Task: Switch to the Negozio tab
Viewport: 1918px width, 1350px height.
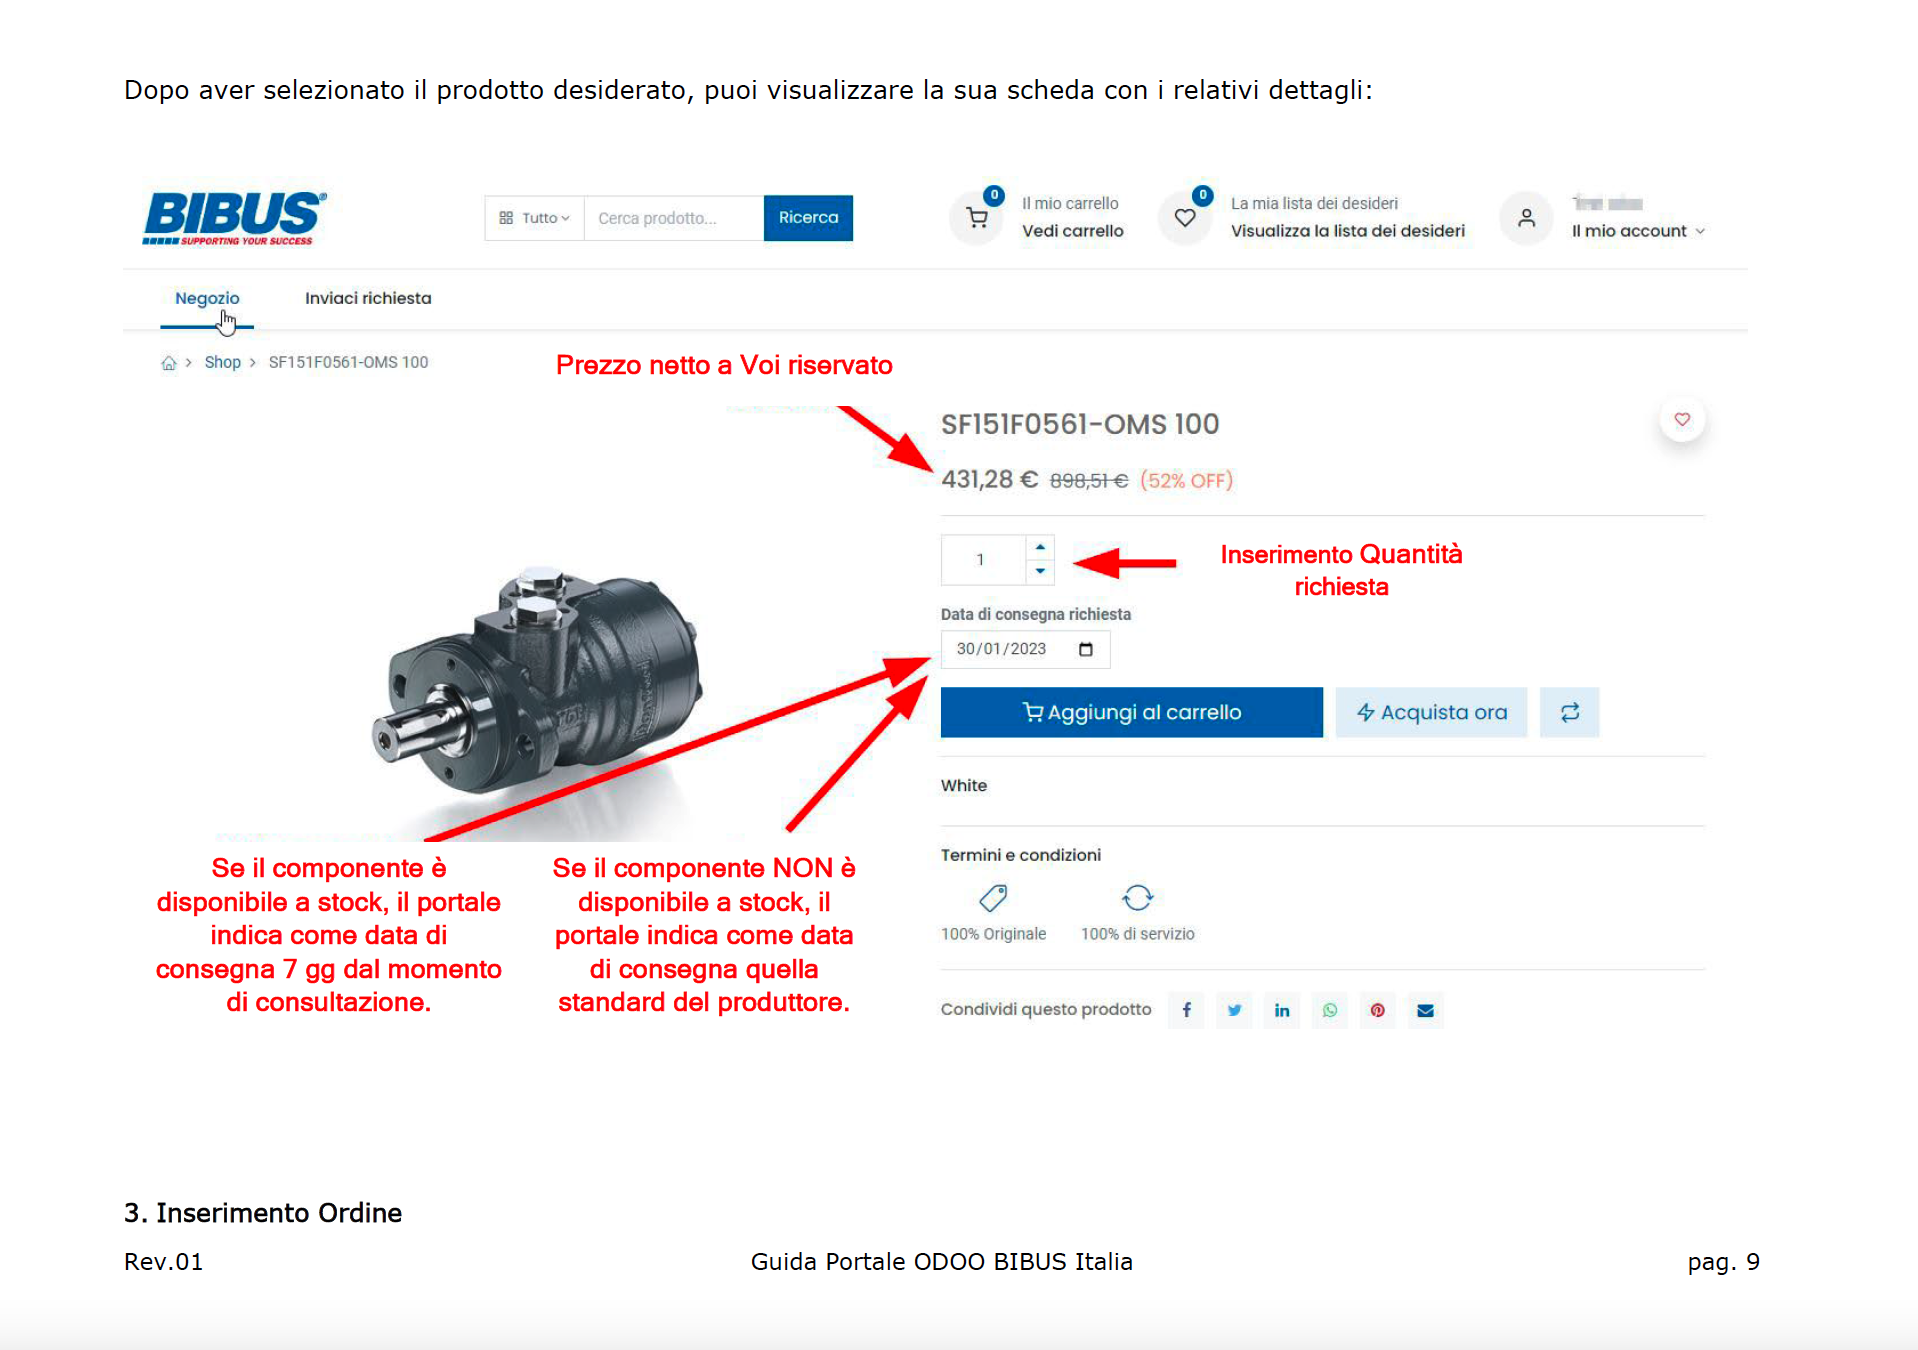Action: (x=207, y=298)
